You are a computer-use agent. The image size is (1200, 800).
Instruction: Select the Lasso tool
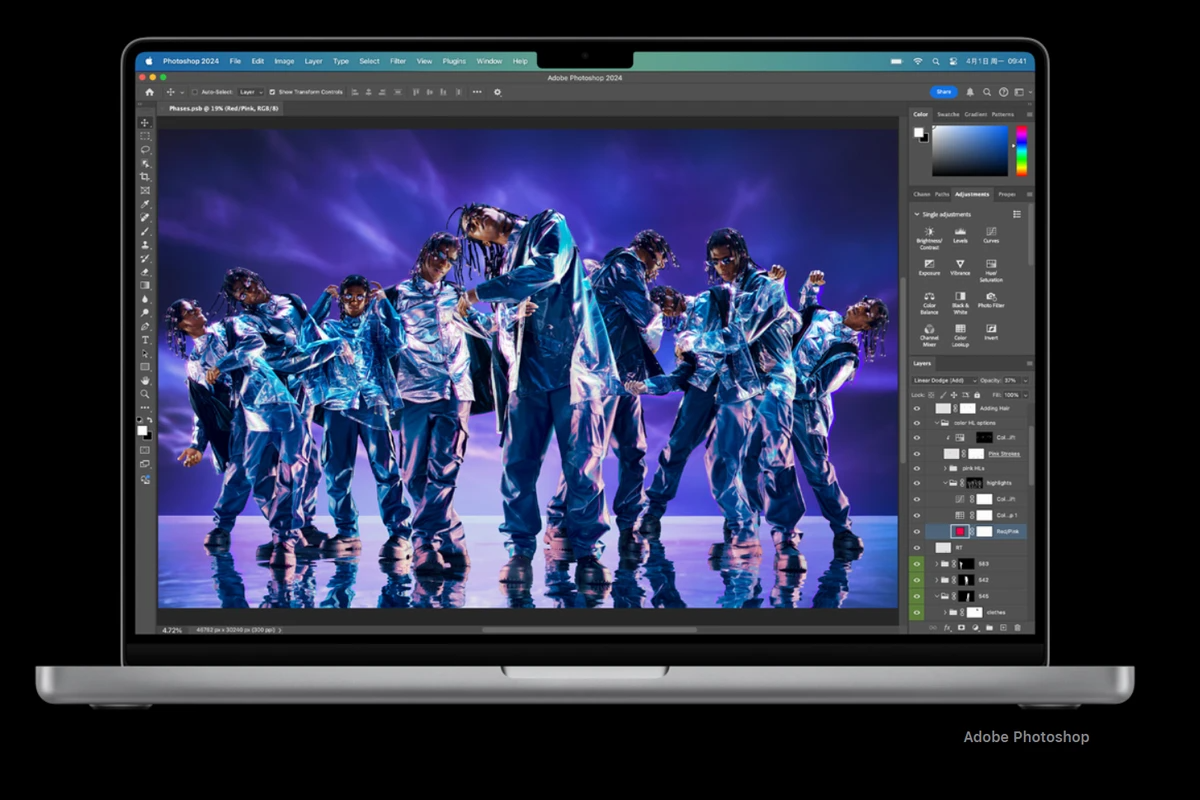pos(145,149)
